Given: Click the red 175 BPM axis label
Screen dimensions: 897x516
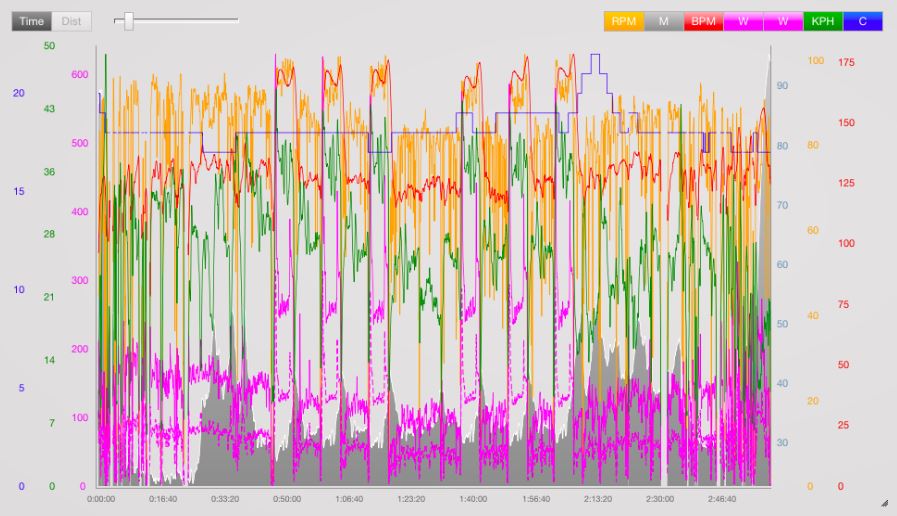Looking at the screenshot, I should coord(846,62).
